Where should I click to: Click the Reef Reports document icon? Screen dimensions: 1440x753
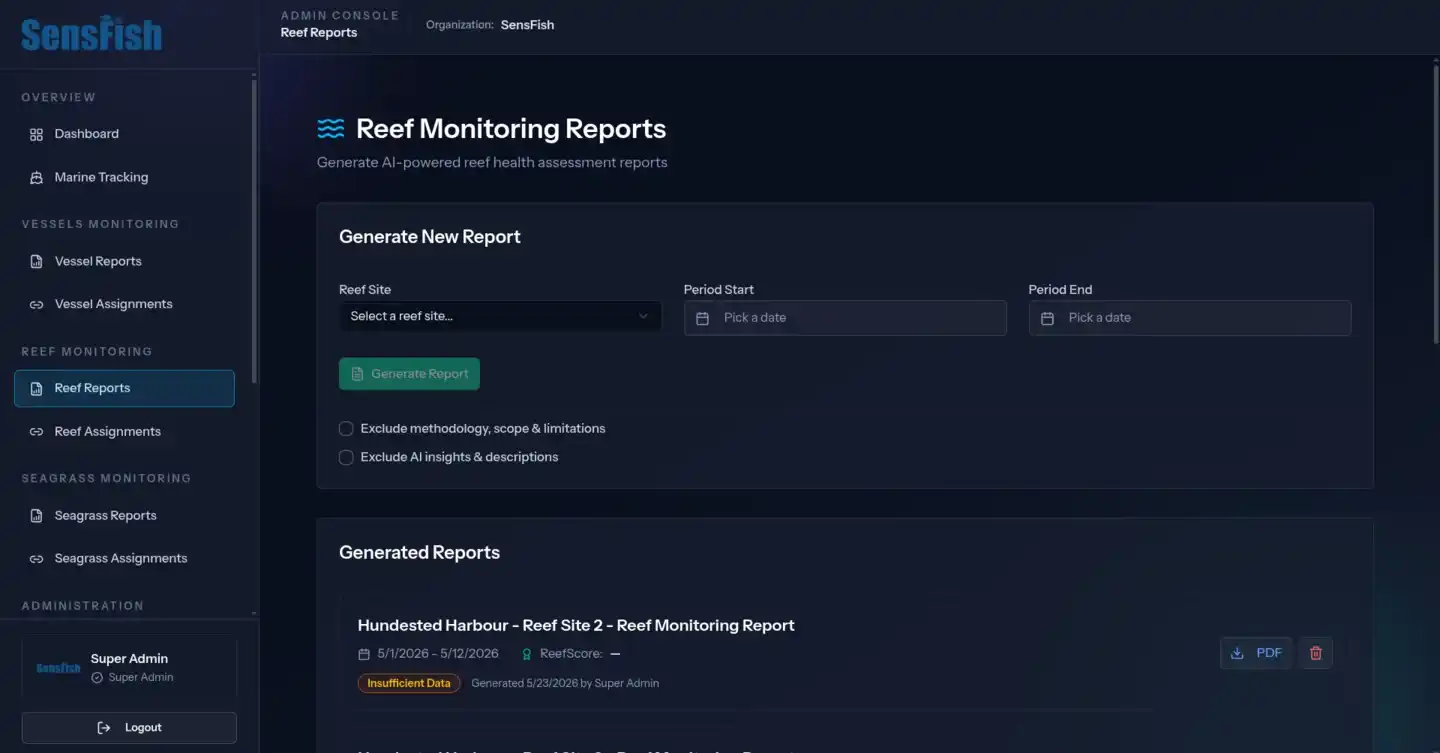[x=36, y=389]
